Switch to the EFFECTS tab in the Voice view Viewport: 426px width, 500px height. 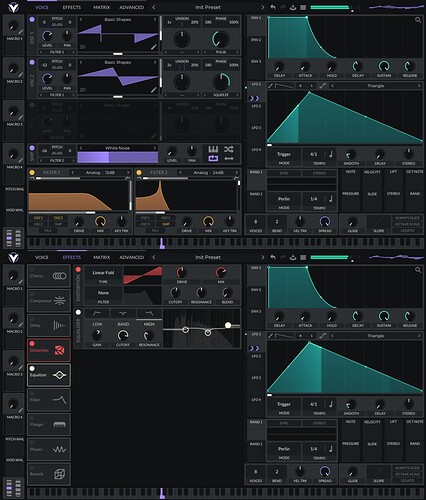tap(72, 7)
